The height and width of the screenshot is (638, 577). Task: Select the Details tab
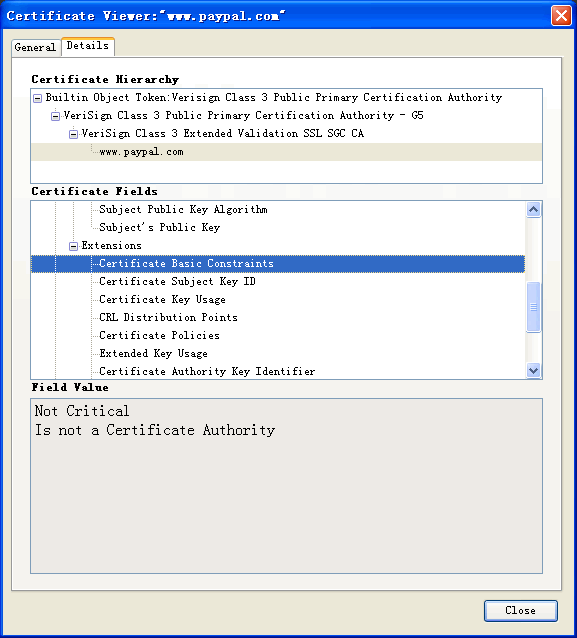(88, 46)
